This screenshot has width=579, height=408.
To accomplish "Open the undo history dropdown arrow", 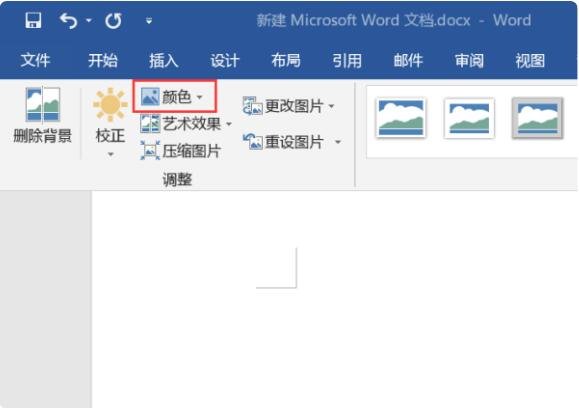I will pos(89,20).
